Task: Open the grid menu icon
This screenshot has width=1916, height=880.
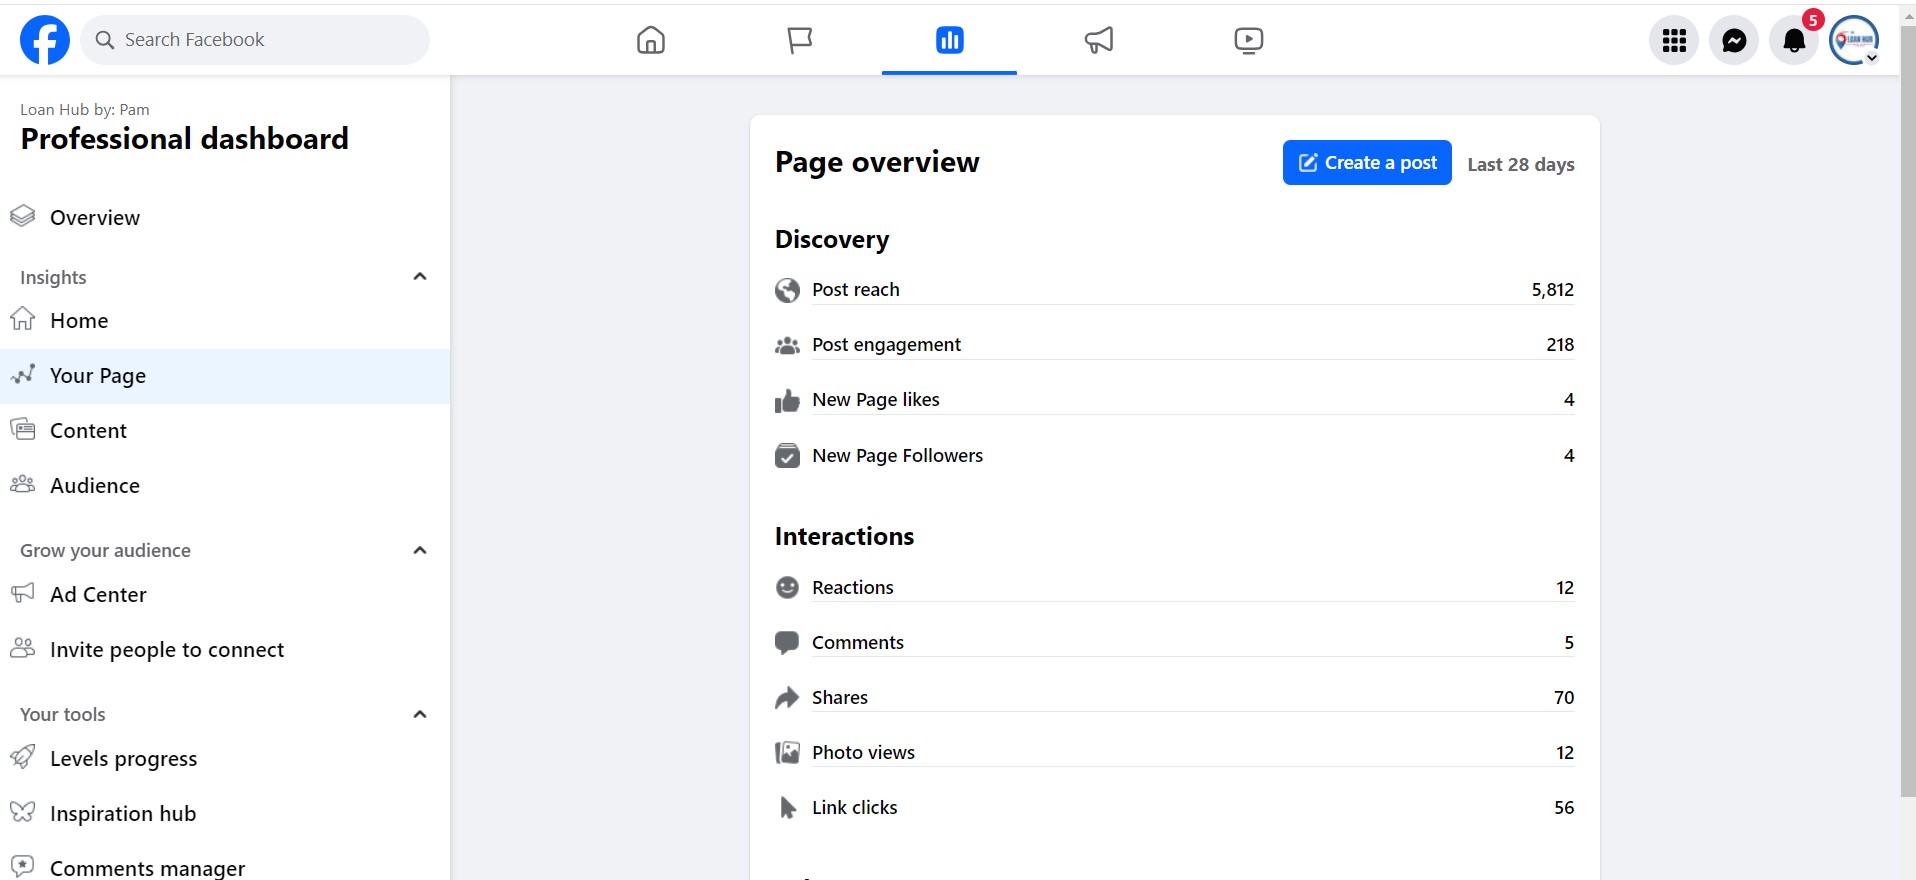Action: pos(1674,41)
